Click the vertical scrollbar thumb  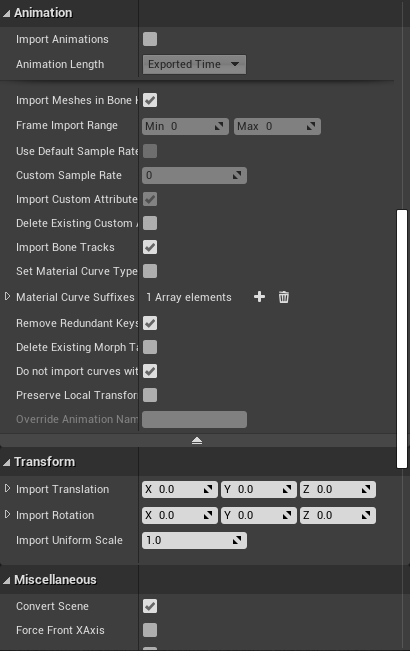tap(402, 339)
